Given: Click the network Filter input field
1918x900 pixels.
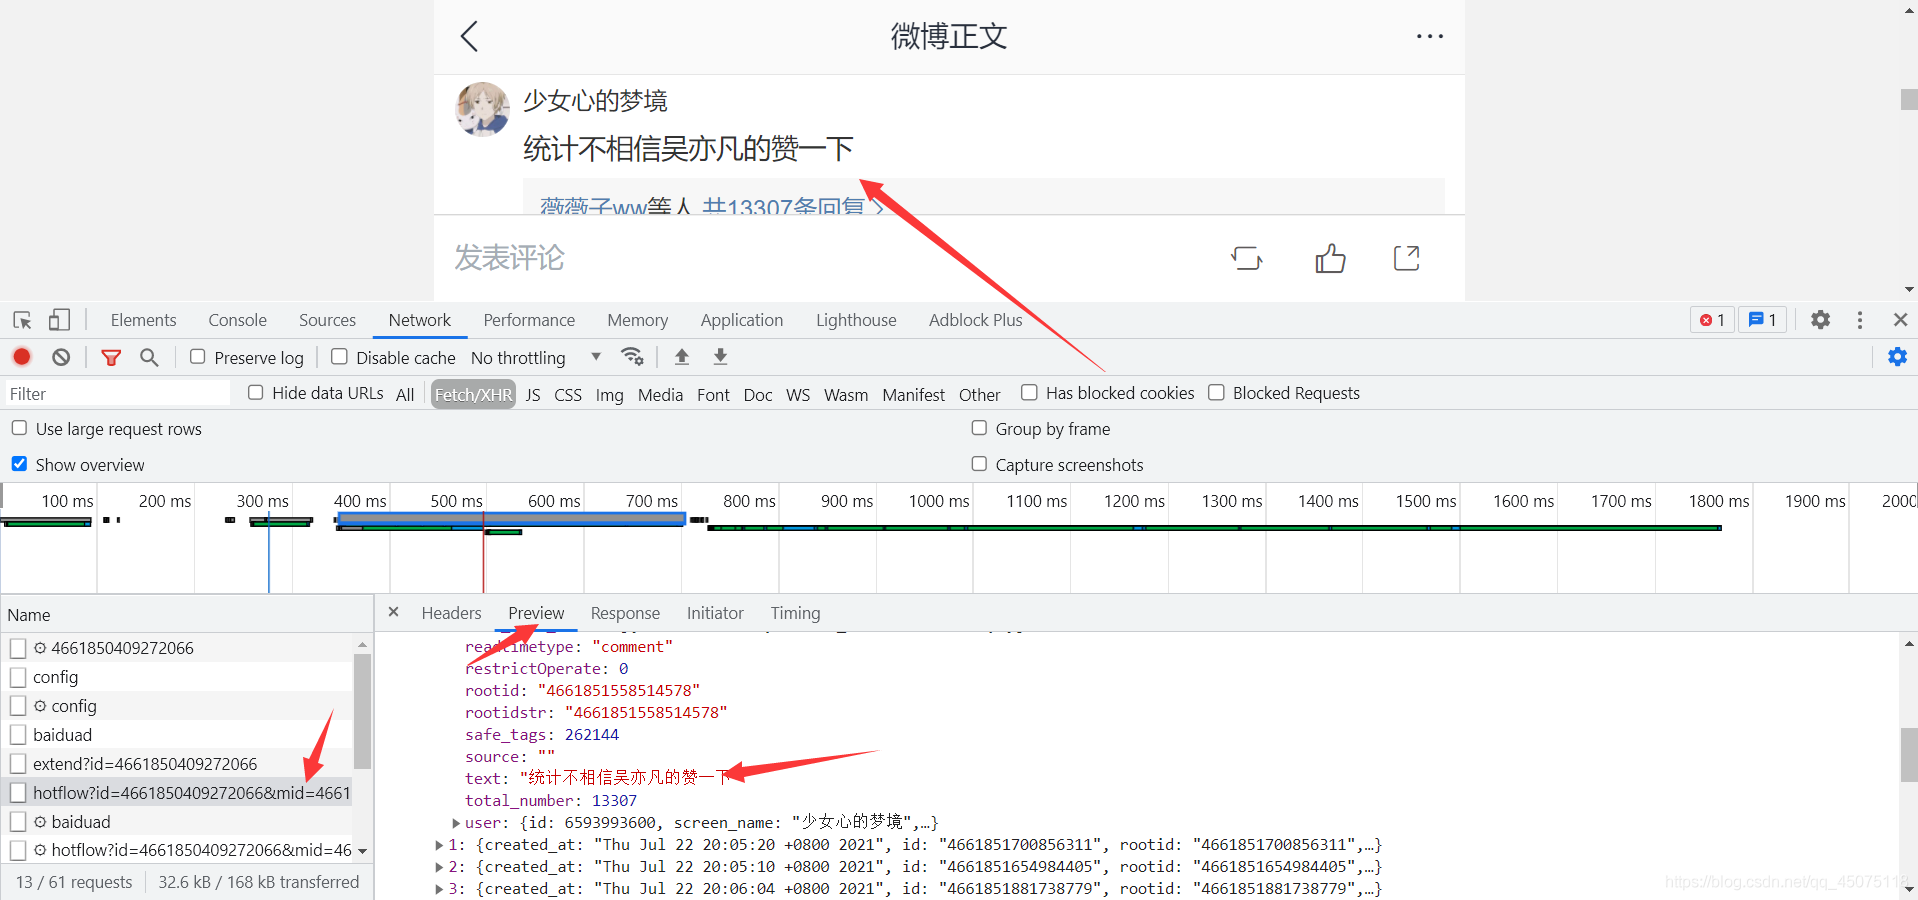Looking at the screenshot, I should pyautogui.click(x=117, y=394).
